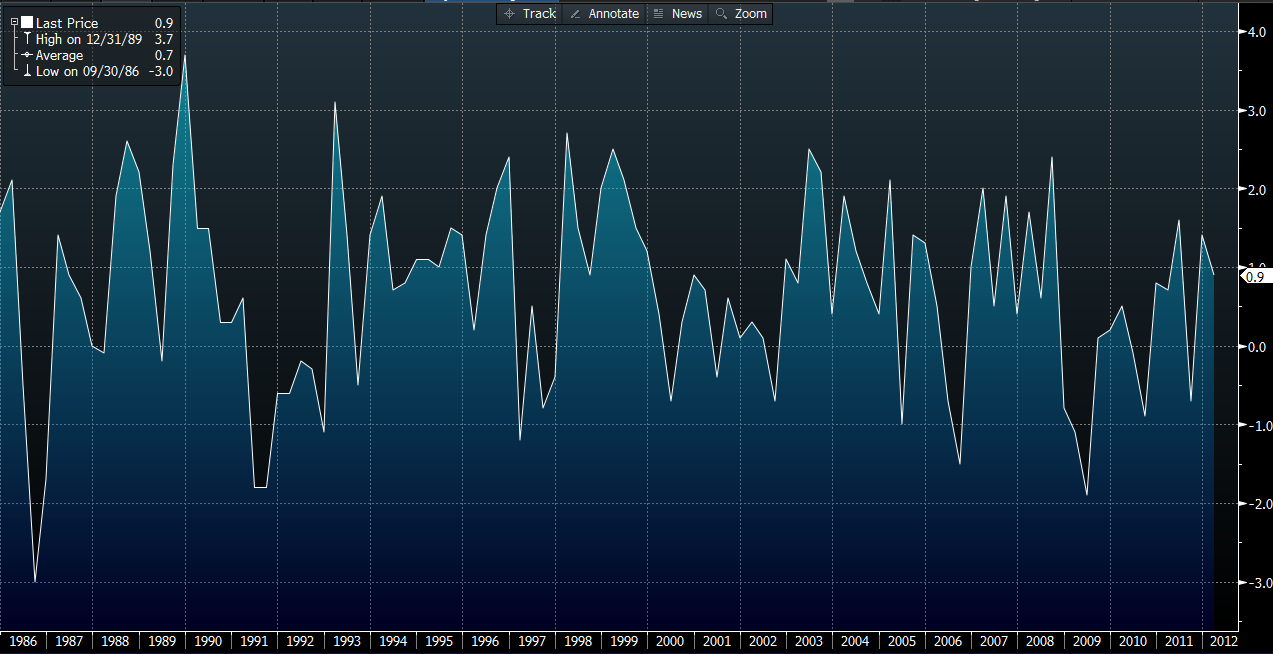Select the Annotate pencil tool

(x=603, y=13)
